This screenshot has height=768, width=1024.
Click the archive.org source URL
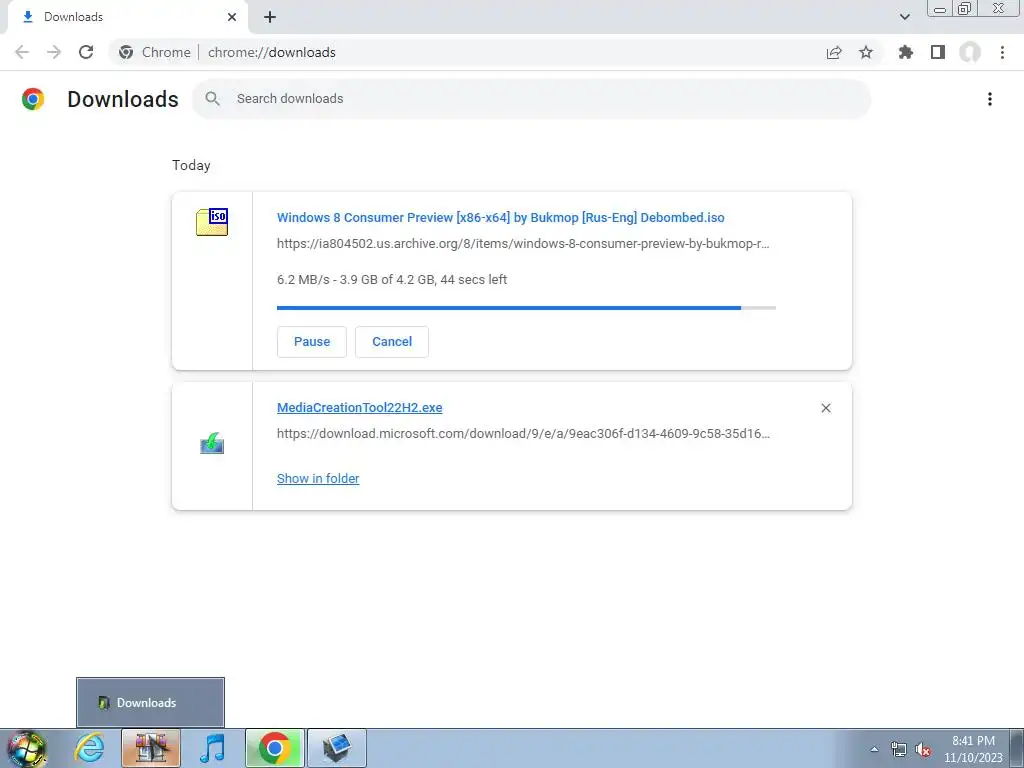point(523,244)
